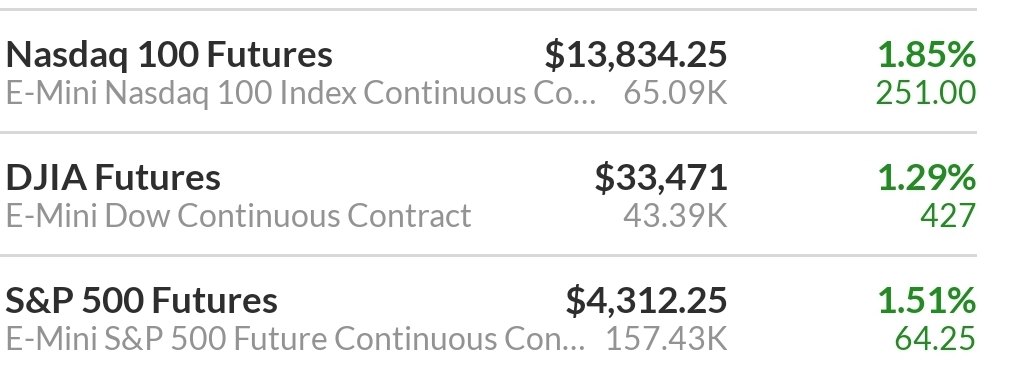Viewport: 1017px width, 375px height.
Task: Click the 65.09K Nasdaq volume figure
Action: click(675, 93)
